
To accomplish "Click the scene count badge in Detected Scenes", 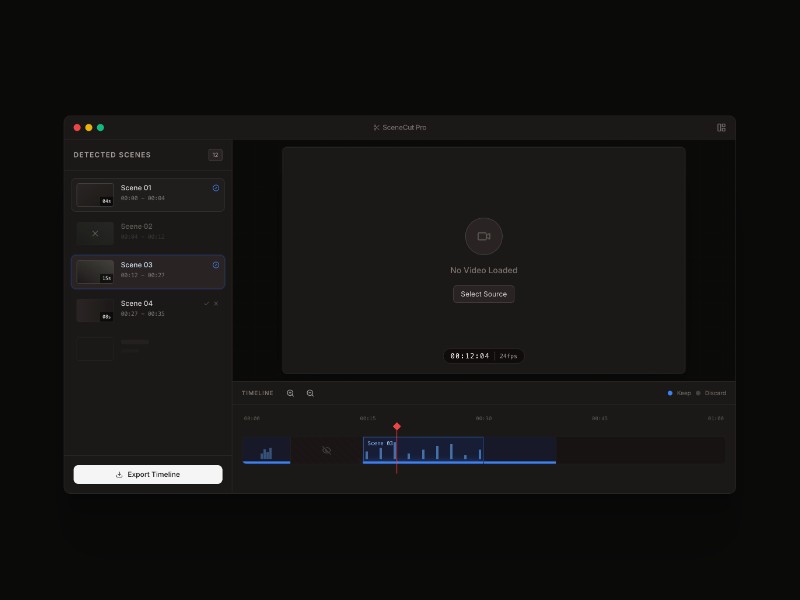I will (x=215, y=155).
